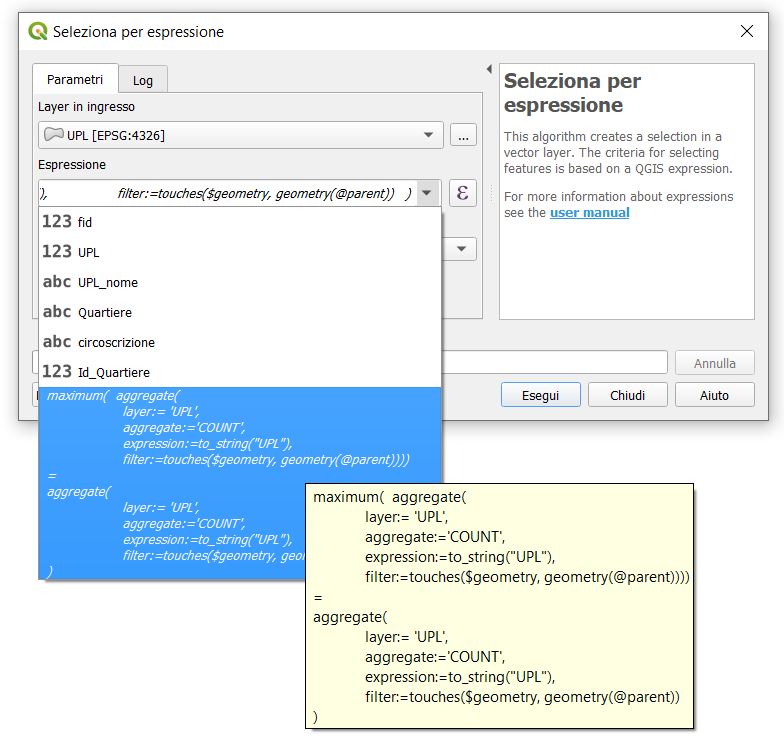Click the QGIS logo in title bar
The height and width of the screenshot is (742, 784).
[38, 32]
